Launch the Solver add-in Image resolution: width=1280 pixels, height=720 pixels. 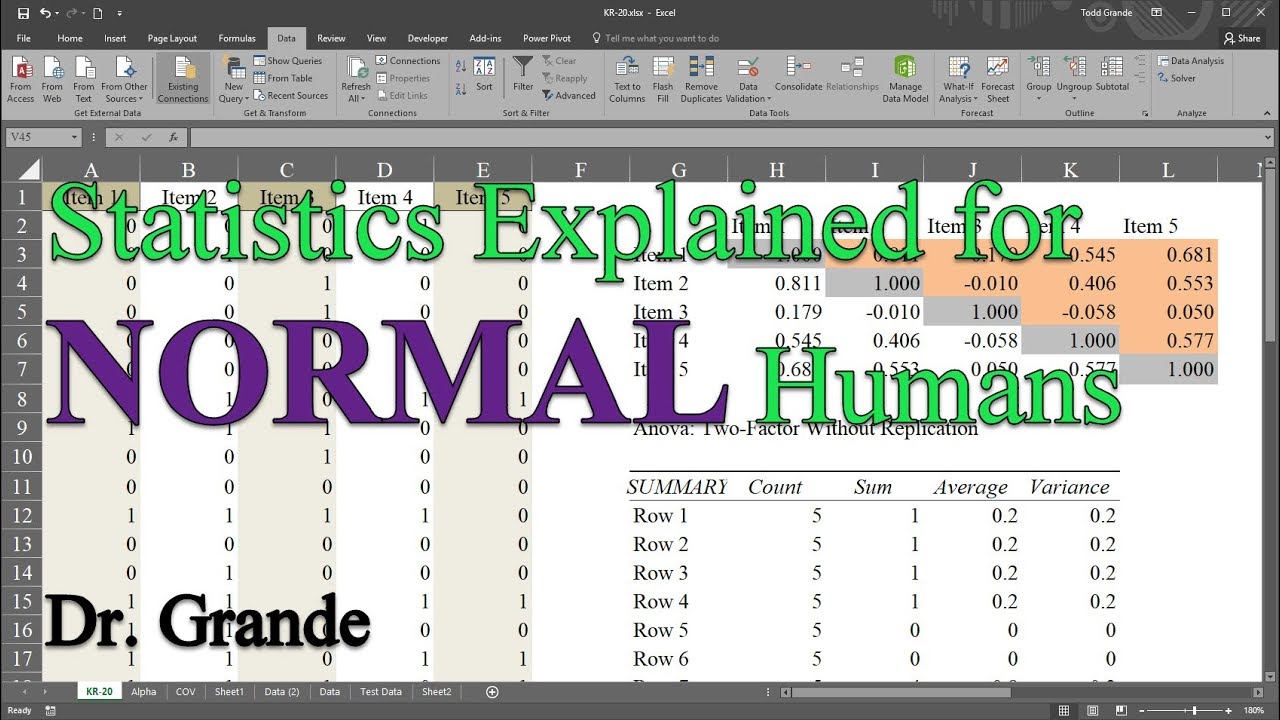(x=1176, y=78)
